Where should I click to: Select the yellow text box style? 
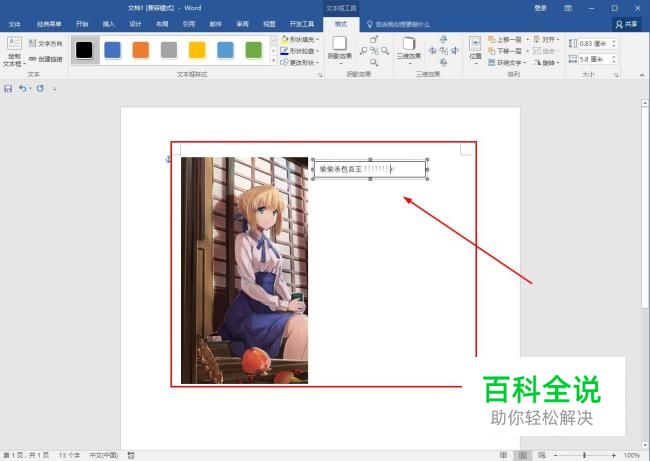197,50
